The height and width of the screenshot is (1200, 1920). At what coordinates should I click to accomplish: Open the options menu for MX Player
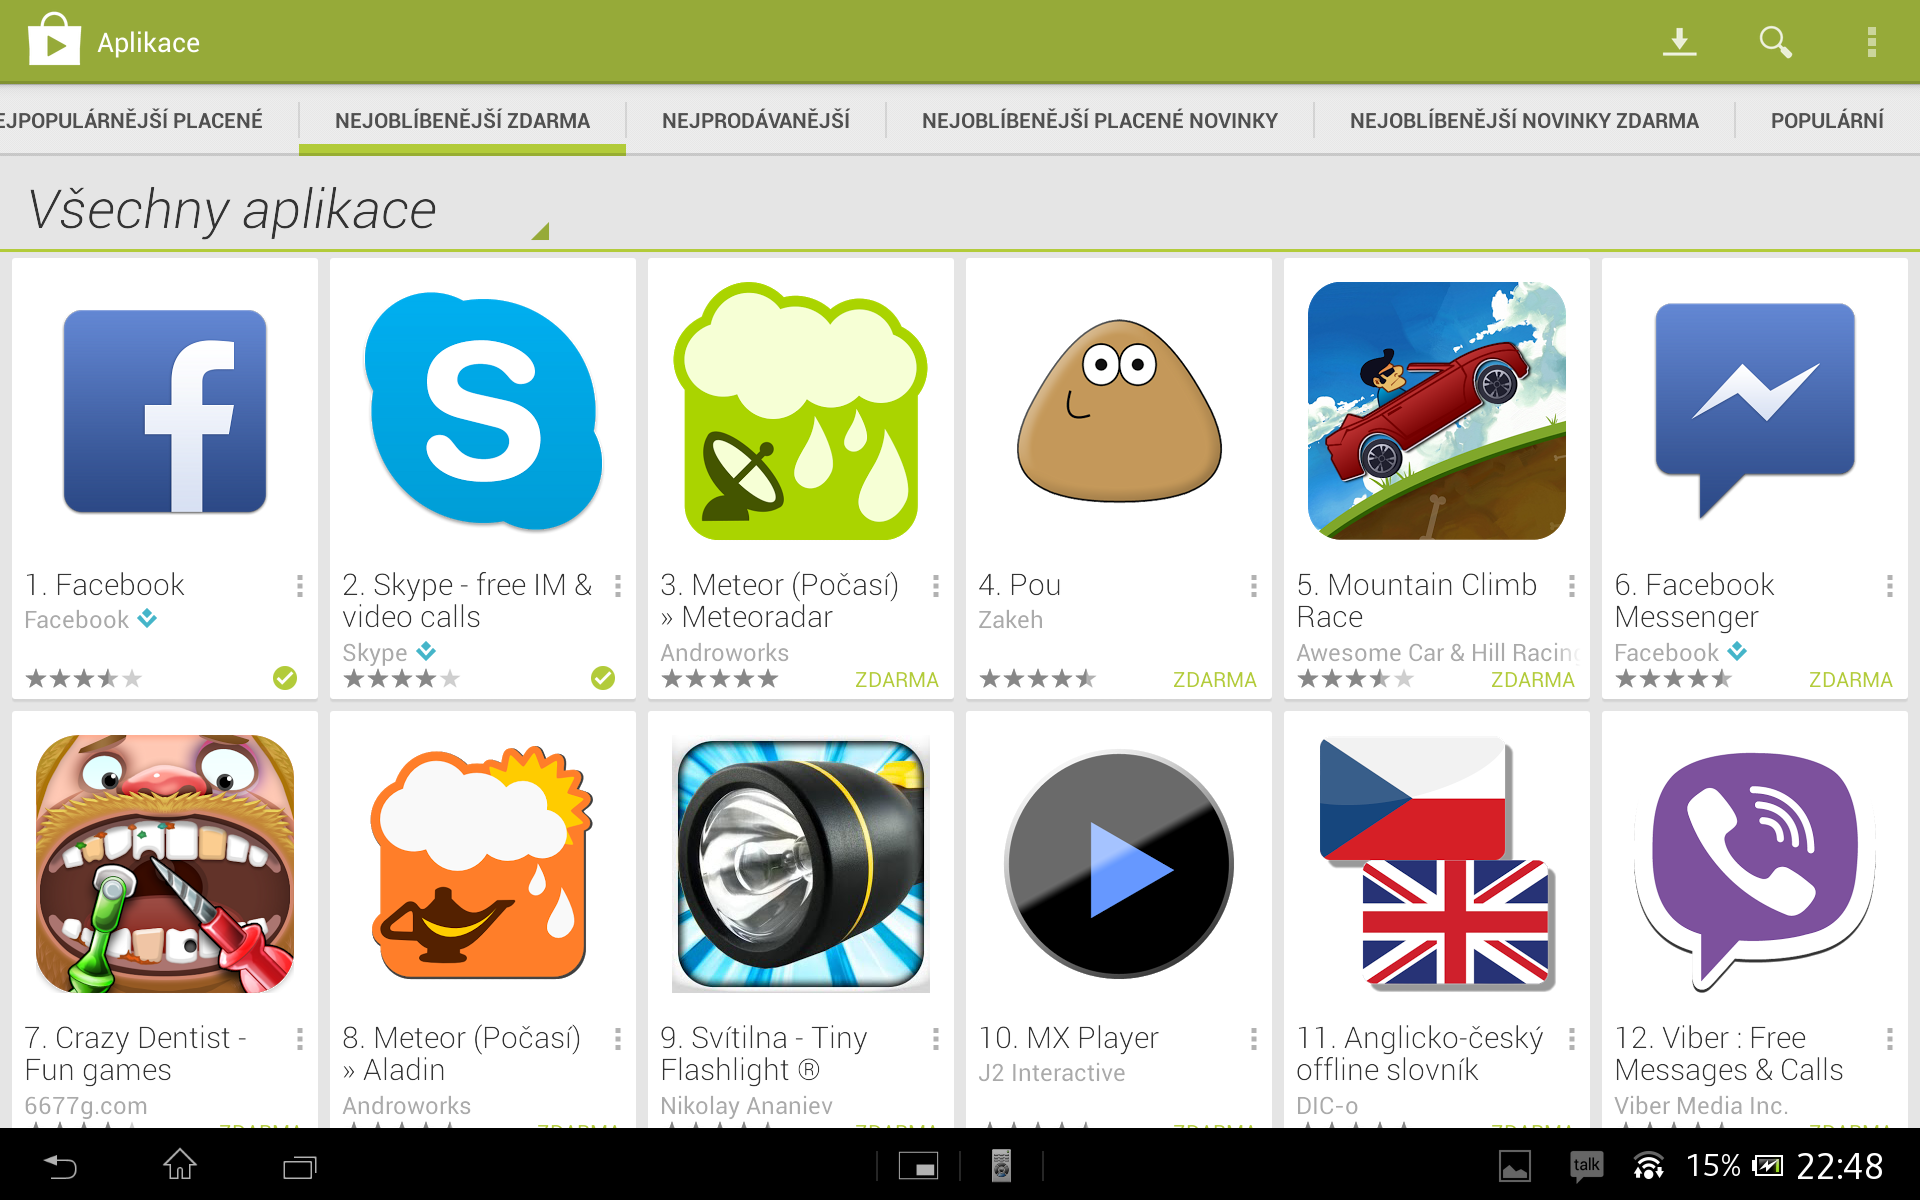tap(1253, 1039)
